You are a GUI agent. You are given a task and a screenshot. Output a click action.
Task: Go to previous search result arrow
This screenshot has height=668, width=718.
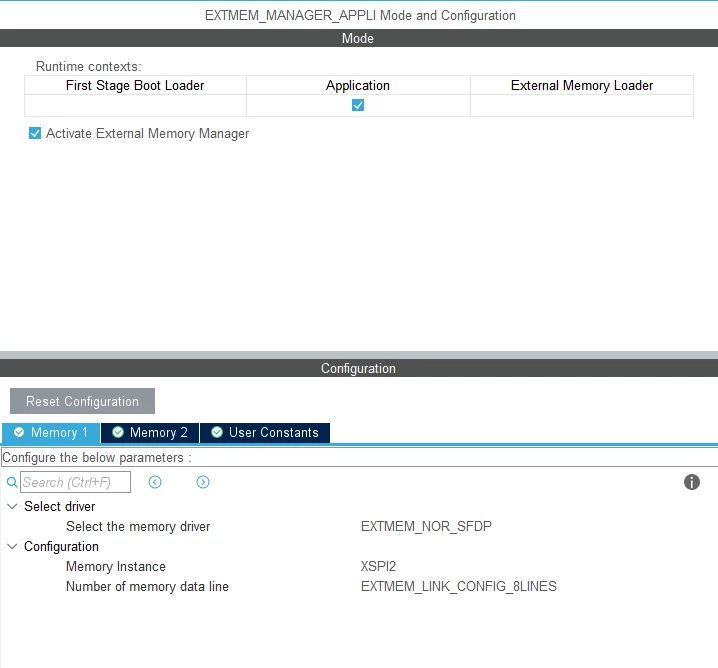pyautogui.click(x=155, y=482)
